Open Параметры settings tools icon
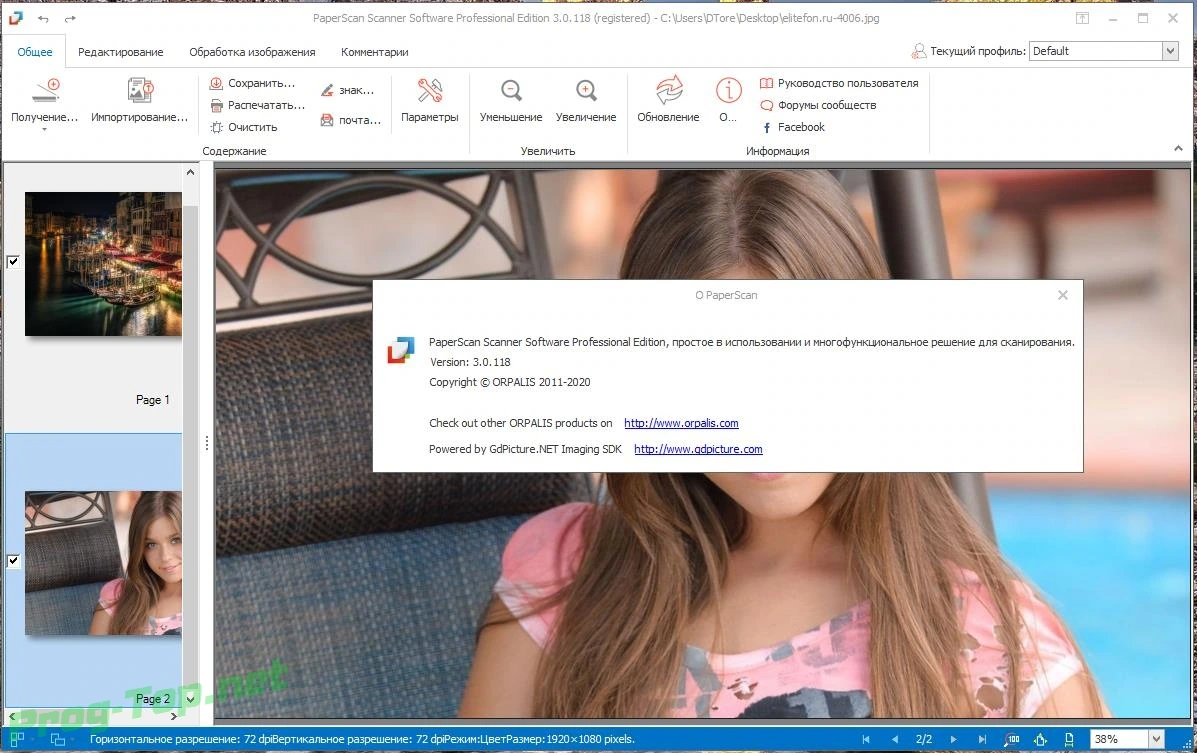Screen dimensions: 1197x753 (430, 91)
